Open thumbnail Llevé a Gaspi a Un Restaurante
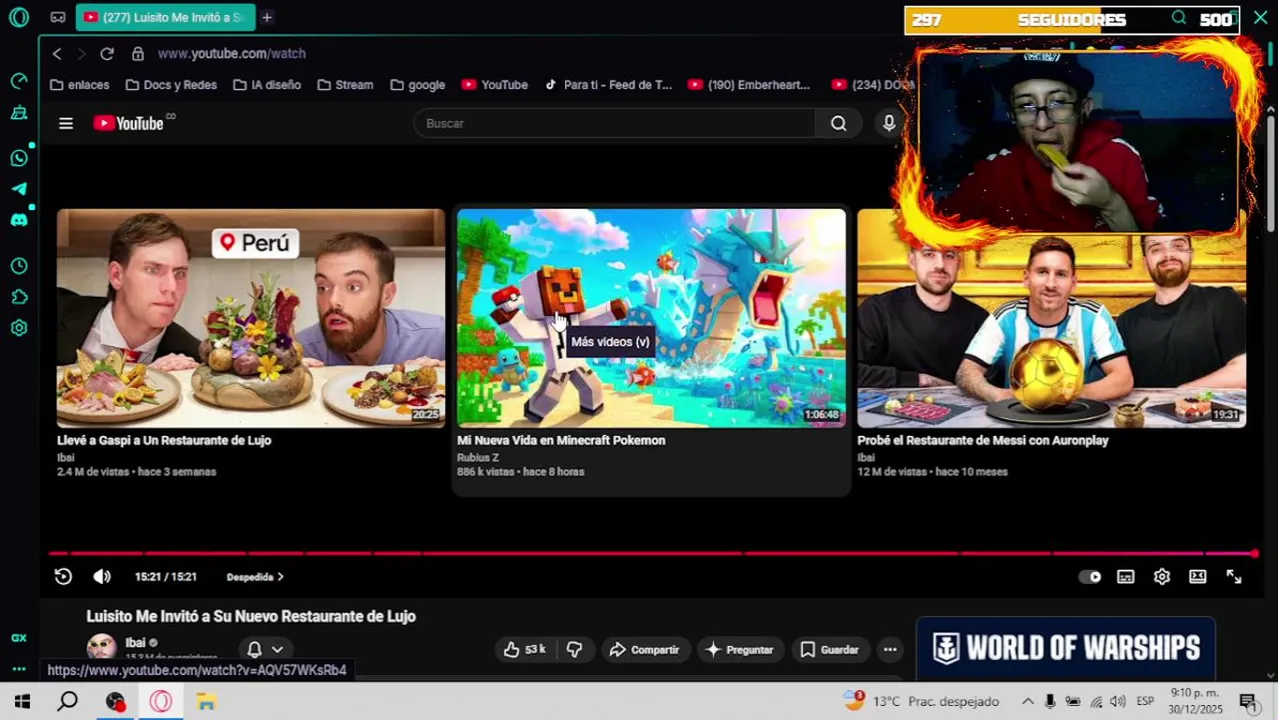1278x720 pixels. pyautogui.click(x=251, y=318)
